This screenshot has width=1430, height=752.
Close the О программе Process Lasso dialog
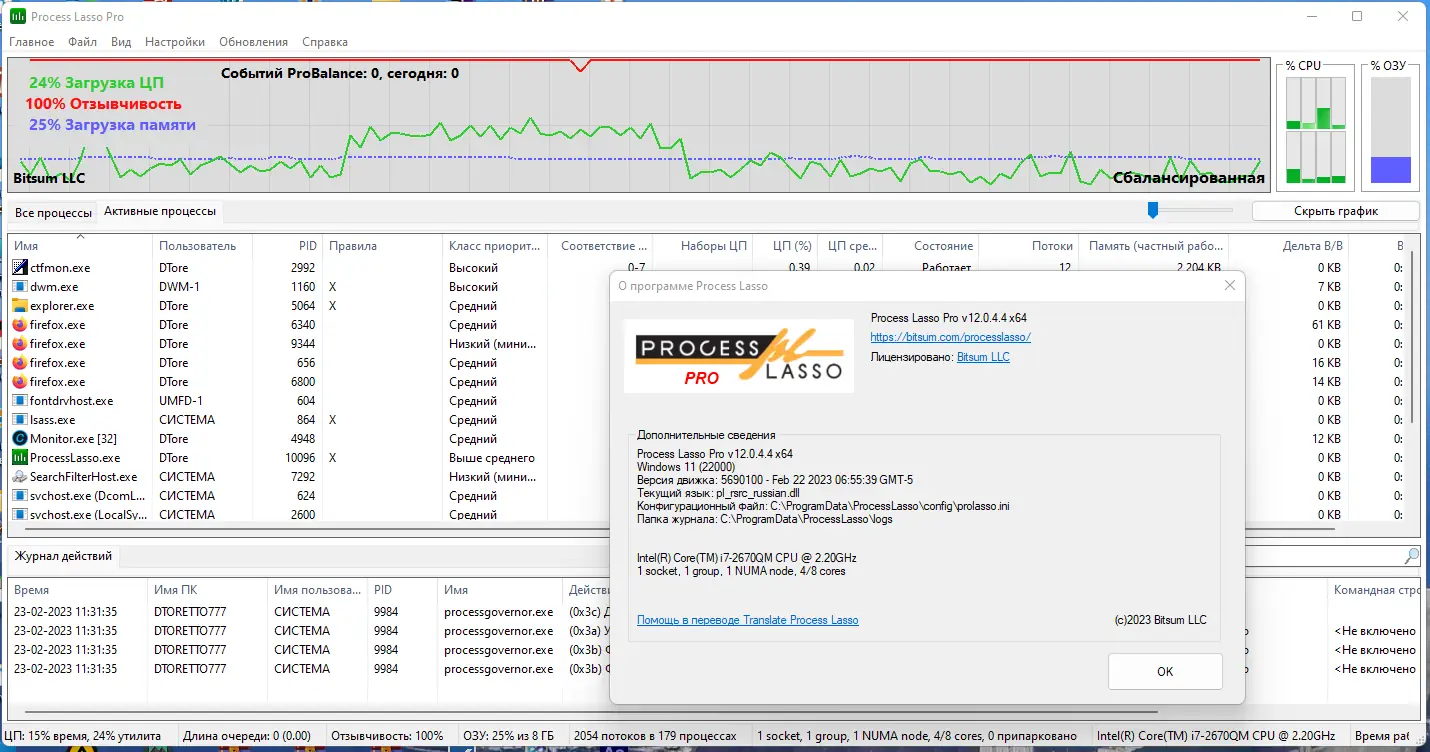(1229, 286)
